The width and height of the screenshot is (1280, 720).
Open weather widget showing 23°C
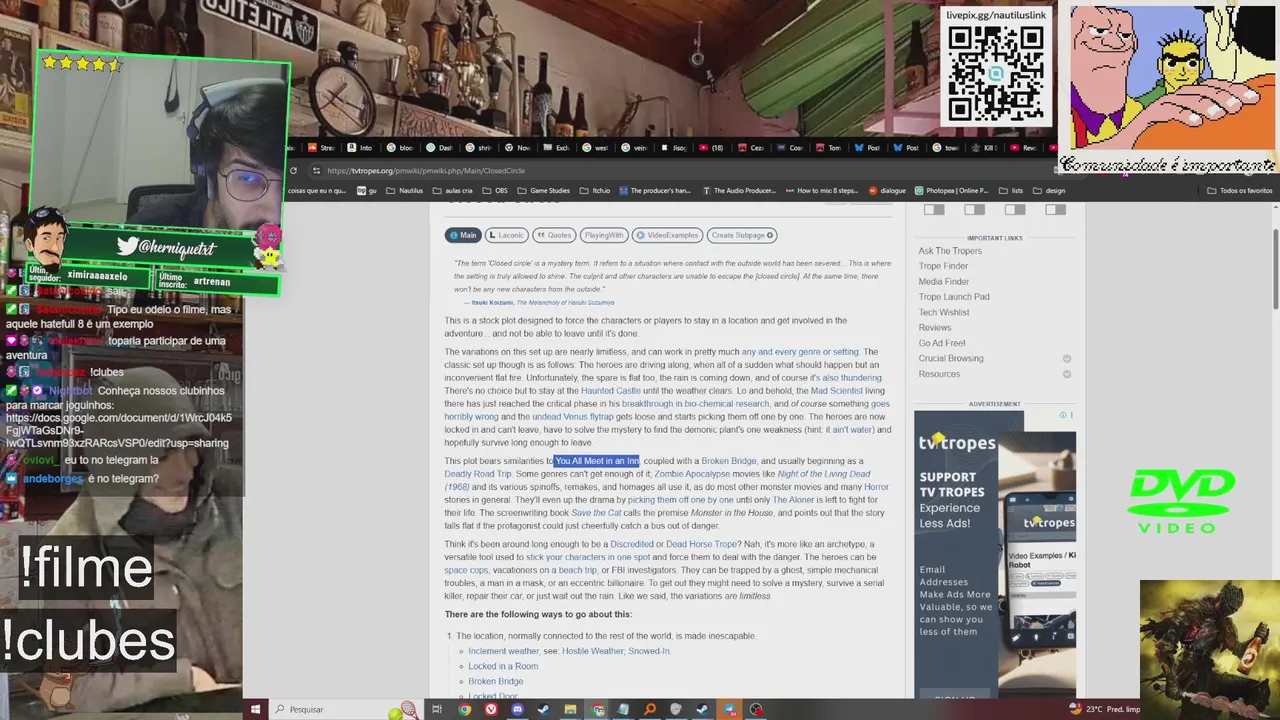1104,709
